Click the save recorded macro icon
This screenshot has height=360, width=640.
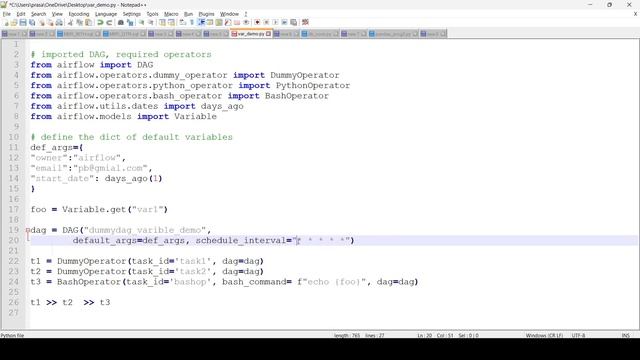point(293,22)
